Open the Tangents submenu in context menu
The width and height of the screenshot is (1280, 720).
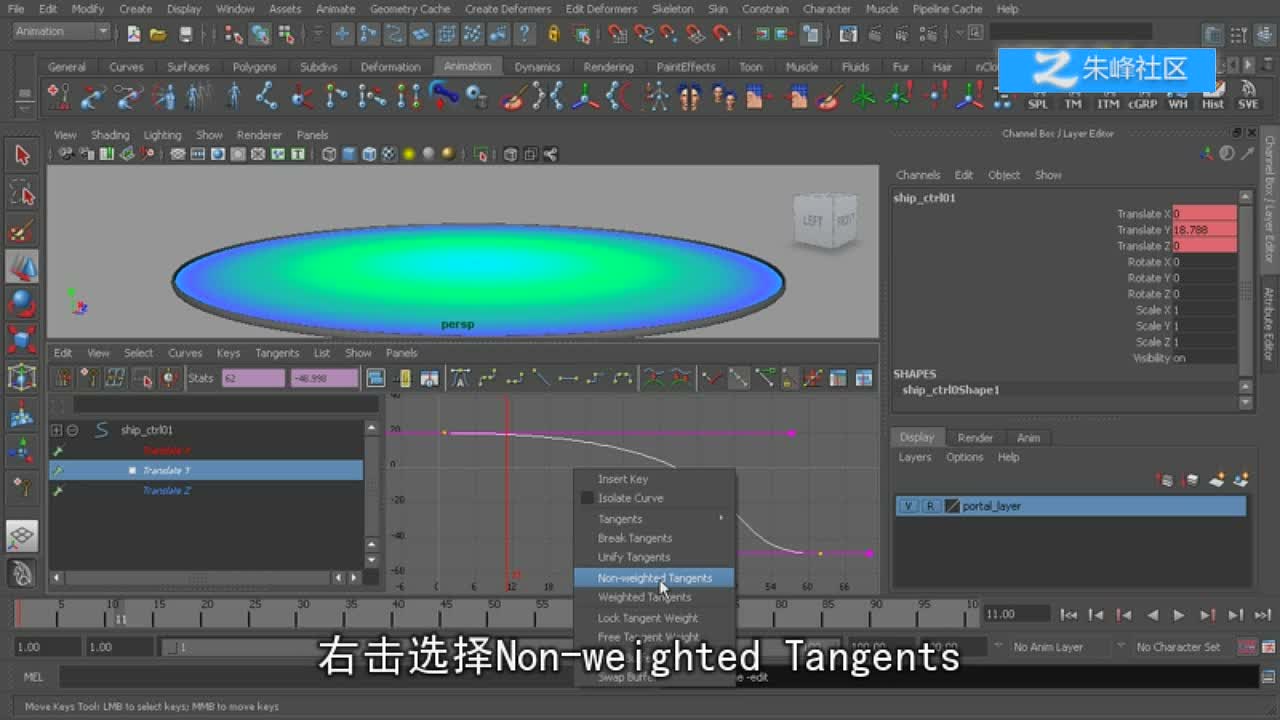(x=654, y=519)
